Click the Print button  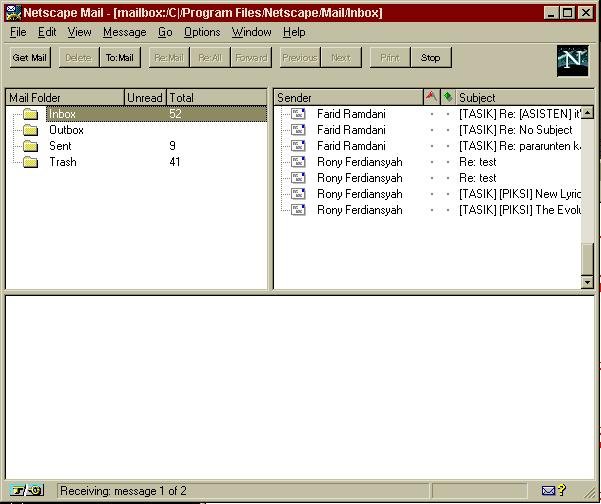coord(390,57)
